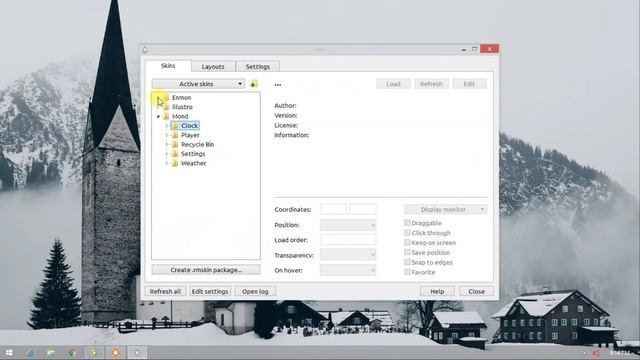Select the Settings folder icon under Mond
This screenshot has width=640, height=360.
click(175, 154)
